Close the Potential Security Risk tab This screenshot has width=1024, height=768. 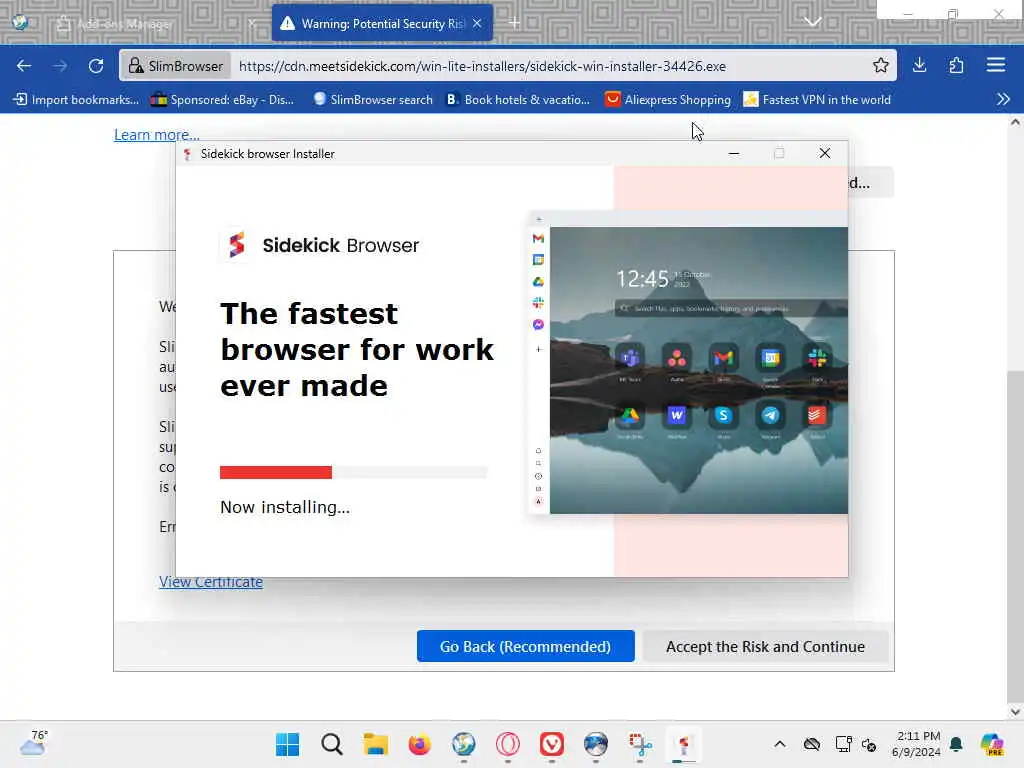[477, 24]
